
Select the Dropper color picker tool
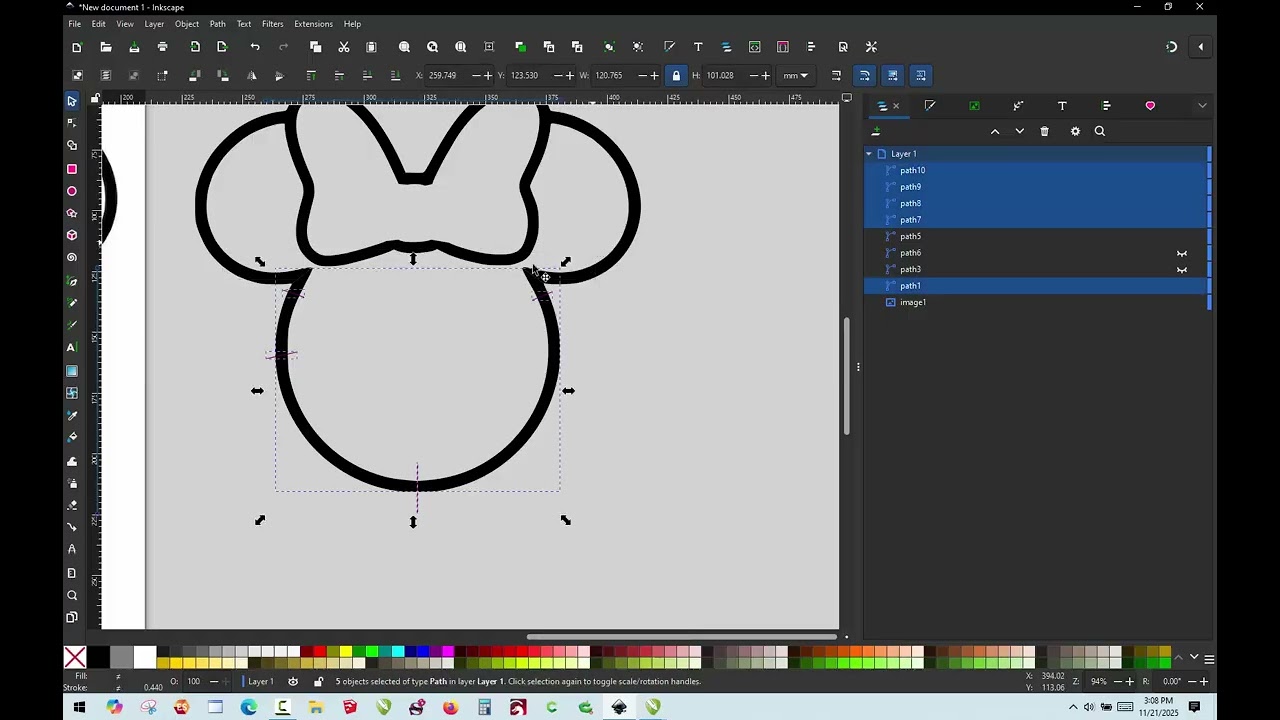(x=72, y=415)
